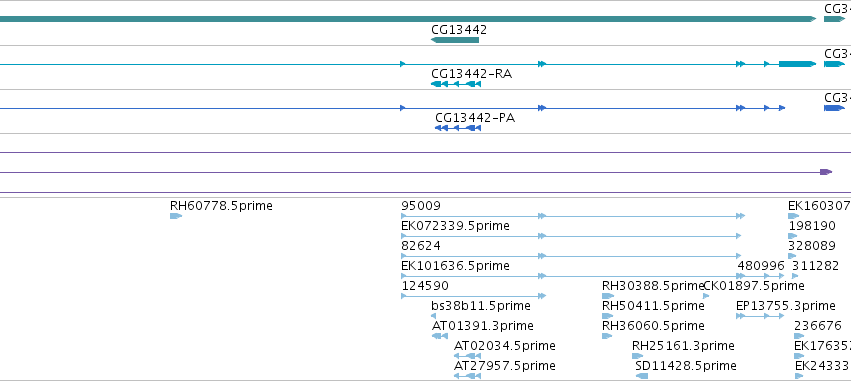
Task: Click the AT27957.5prime EST glyph
Action: point(467,376)
